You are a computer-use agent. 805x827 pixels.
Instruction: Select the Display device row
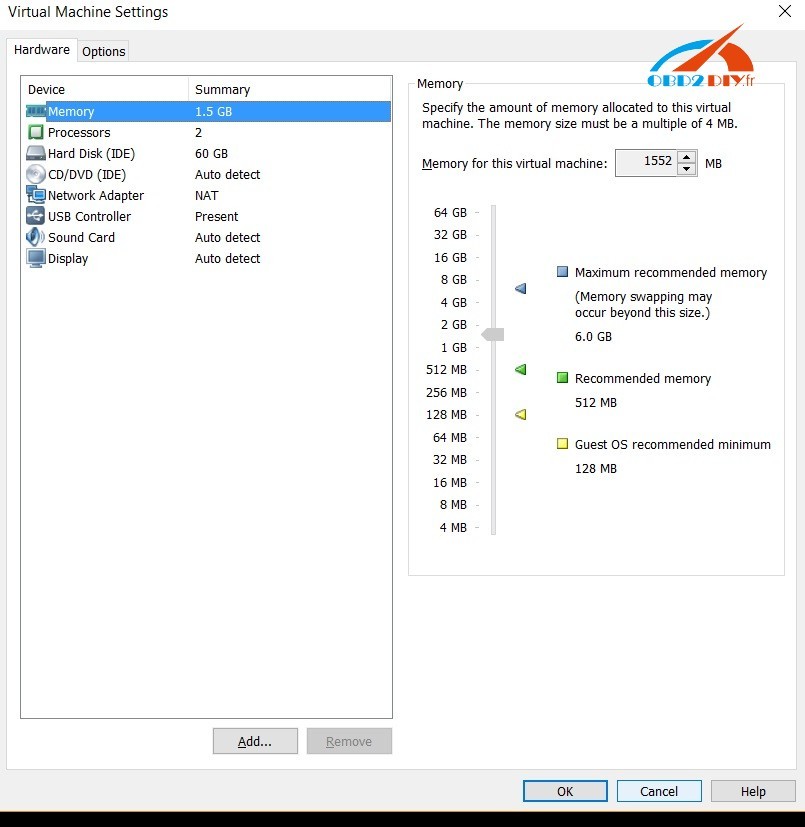[208, 258]
